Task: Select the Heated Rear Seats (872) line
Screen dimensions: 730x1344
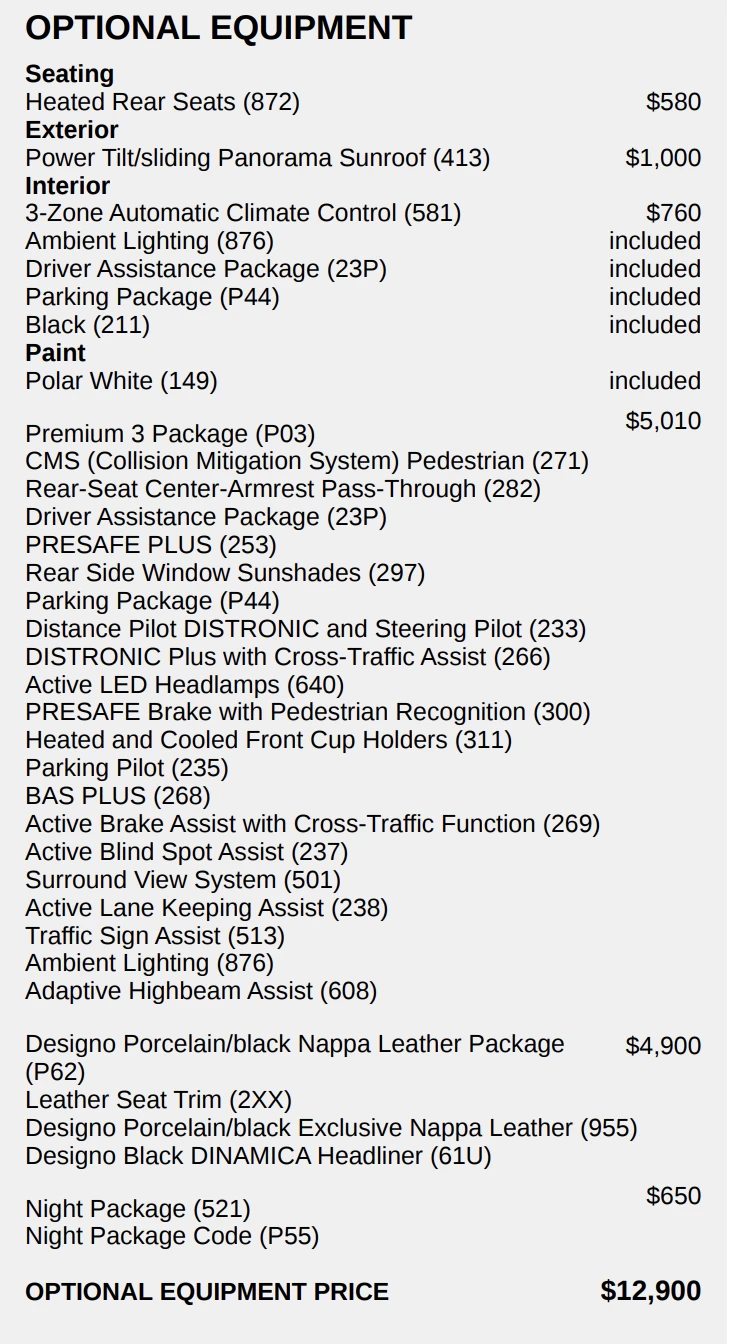Action: pyautogui.click(x=162, y=102)
